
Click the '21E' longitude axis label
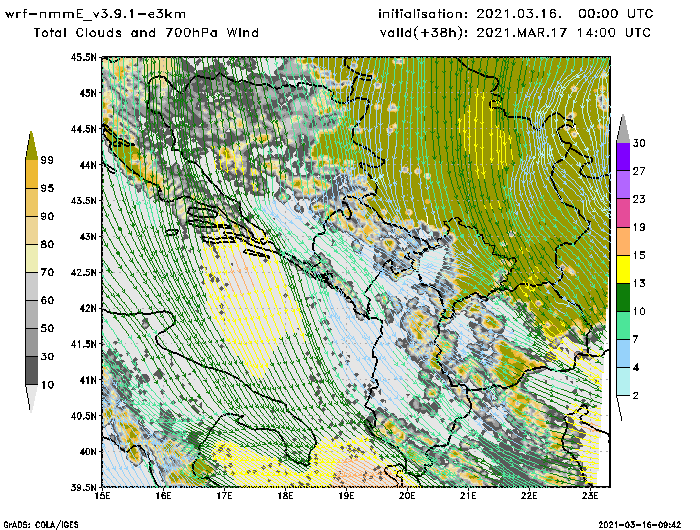pyautogui.click(x=468, y=496)
